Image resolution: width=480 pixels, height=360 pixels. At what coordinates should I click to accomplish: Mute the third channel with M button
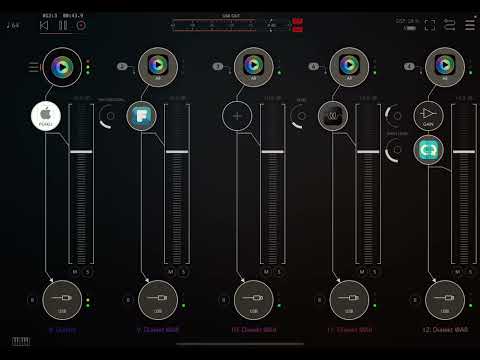tap(266, 272)
